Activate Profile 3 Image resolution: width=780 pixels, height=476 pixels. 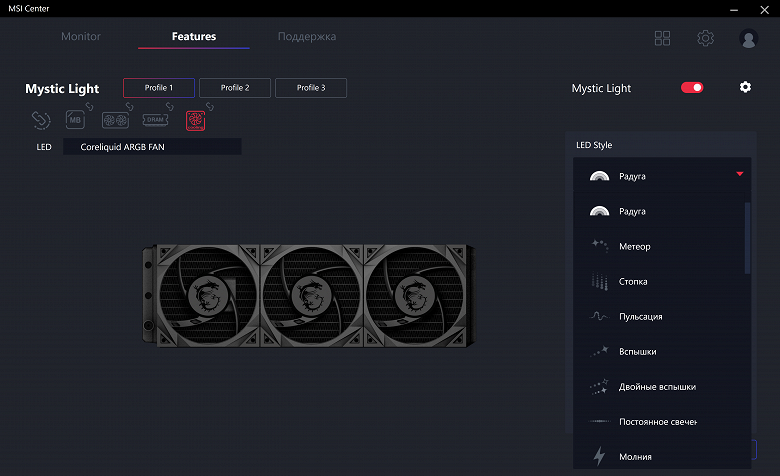pos(311,88)
